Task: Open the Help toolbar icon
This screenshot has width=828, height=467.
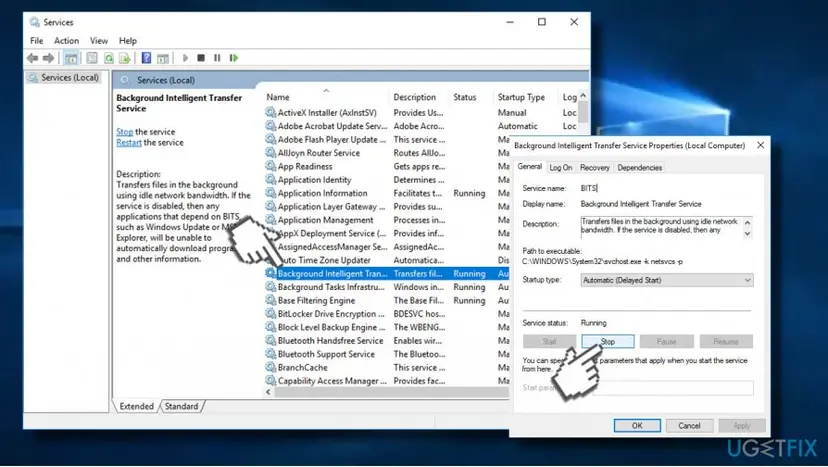Action: (146, 58)
